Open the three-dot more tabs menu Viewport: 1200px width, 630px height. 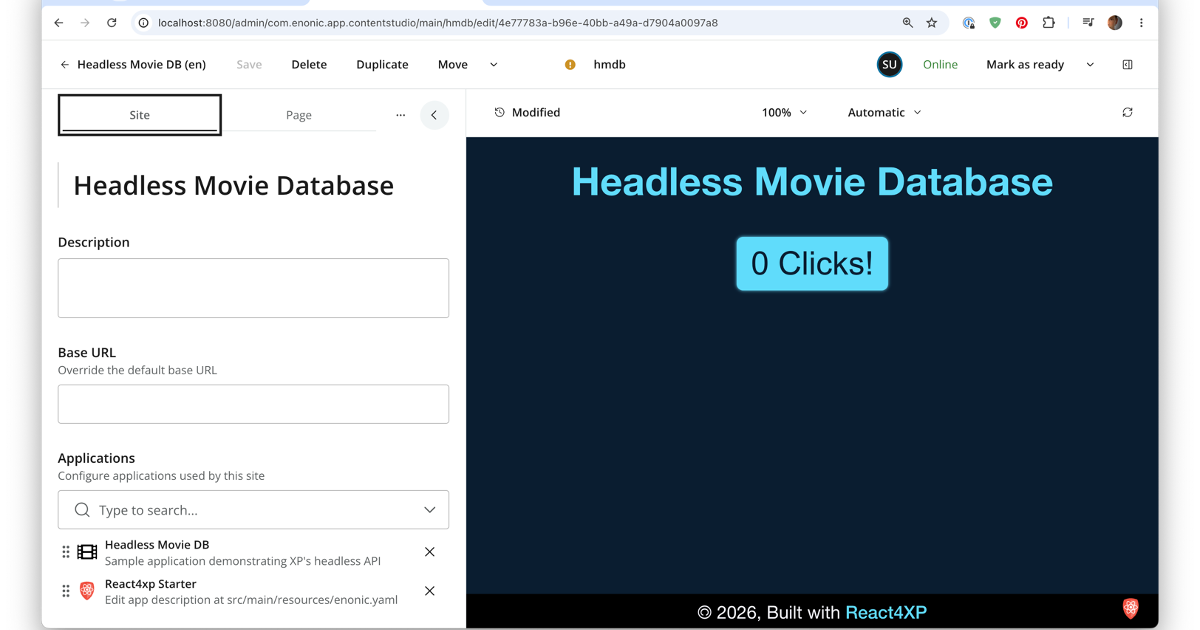(x=401, y=115)
